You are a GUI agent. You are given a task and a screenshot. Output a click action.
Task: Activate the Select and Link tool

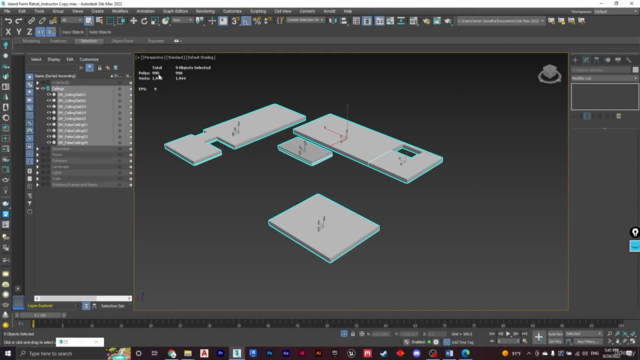tap(31, 21)
